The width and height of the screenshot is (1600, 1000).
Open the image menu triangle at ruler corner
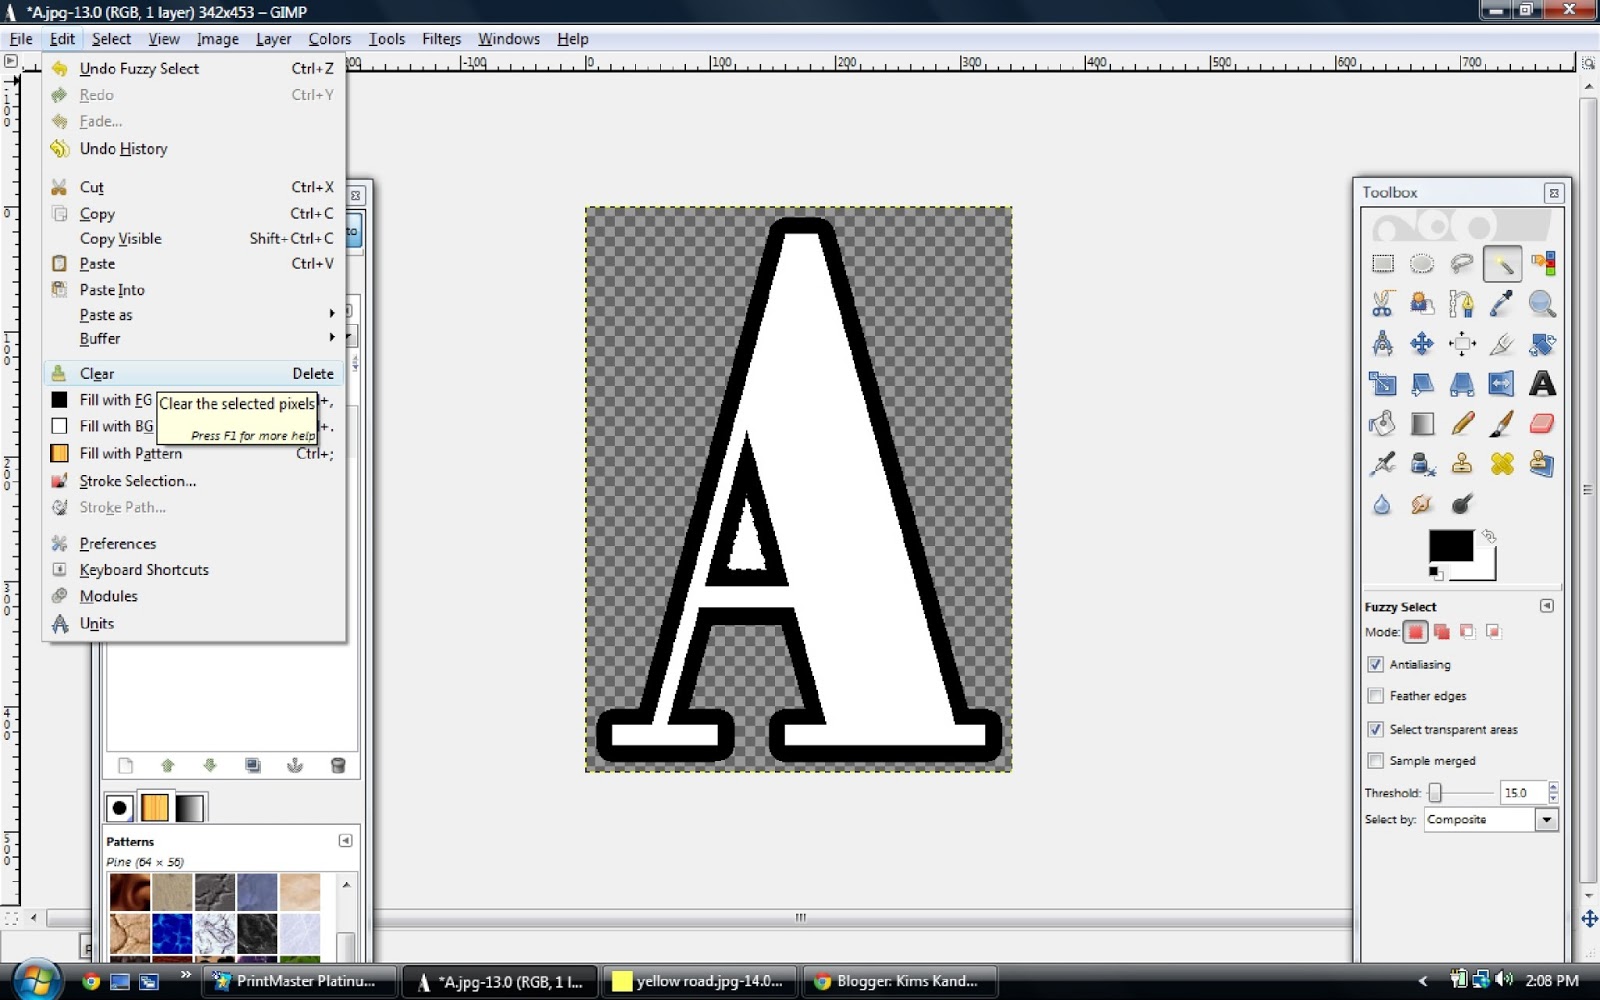pos(10,62)
